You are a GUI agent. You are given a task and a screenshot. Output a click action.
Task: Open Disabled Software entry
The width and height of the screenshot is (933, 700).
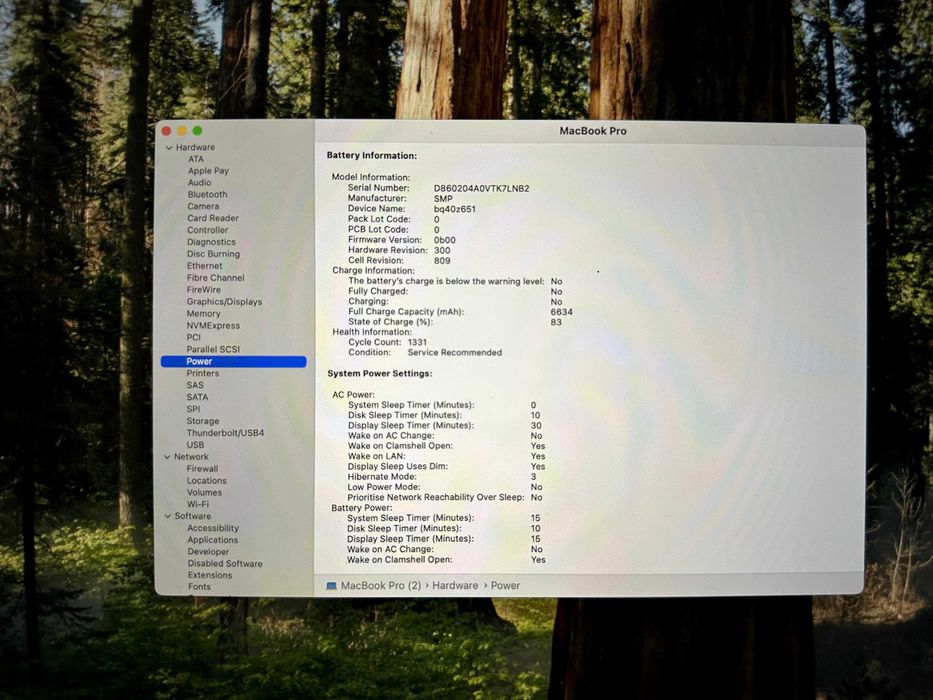(x=225, y=563)
